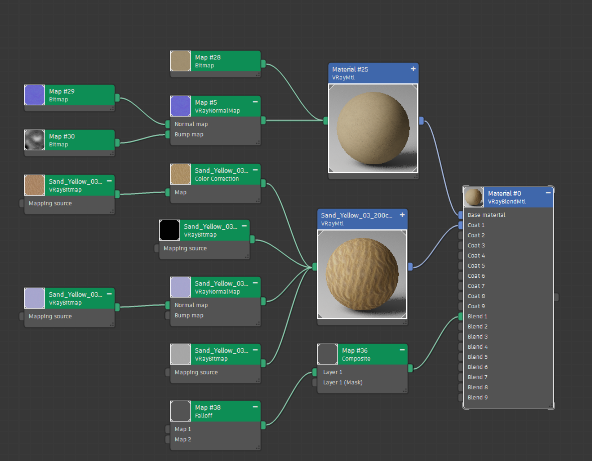Image resolution: width=592 pixels, height=461 pixels.
Task: Expand the Material #25 VRayMtl node
Action: (413, 69)
